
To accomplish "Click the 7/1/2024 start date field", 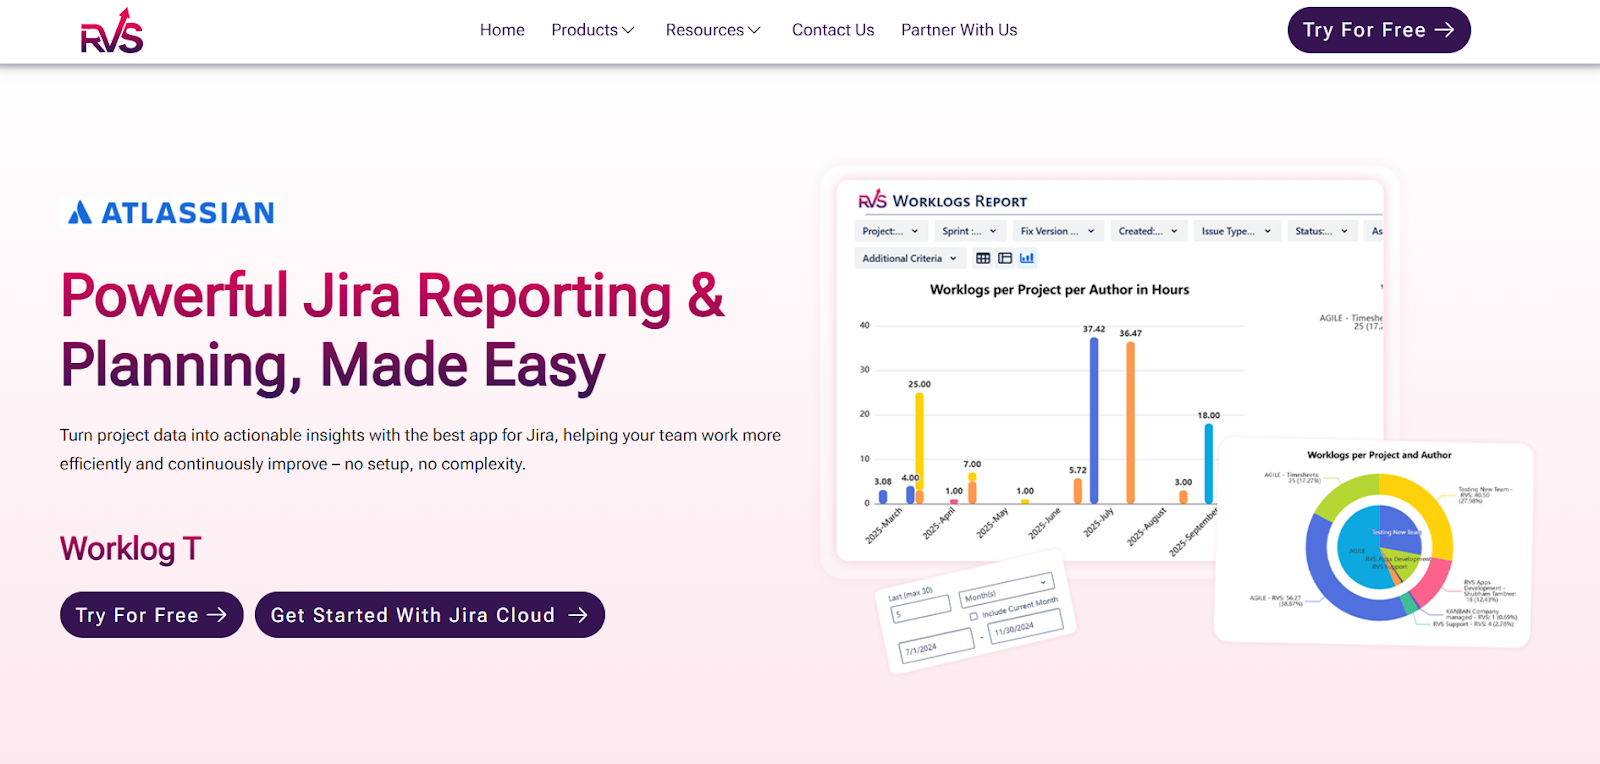I will 936,644.
